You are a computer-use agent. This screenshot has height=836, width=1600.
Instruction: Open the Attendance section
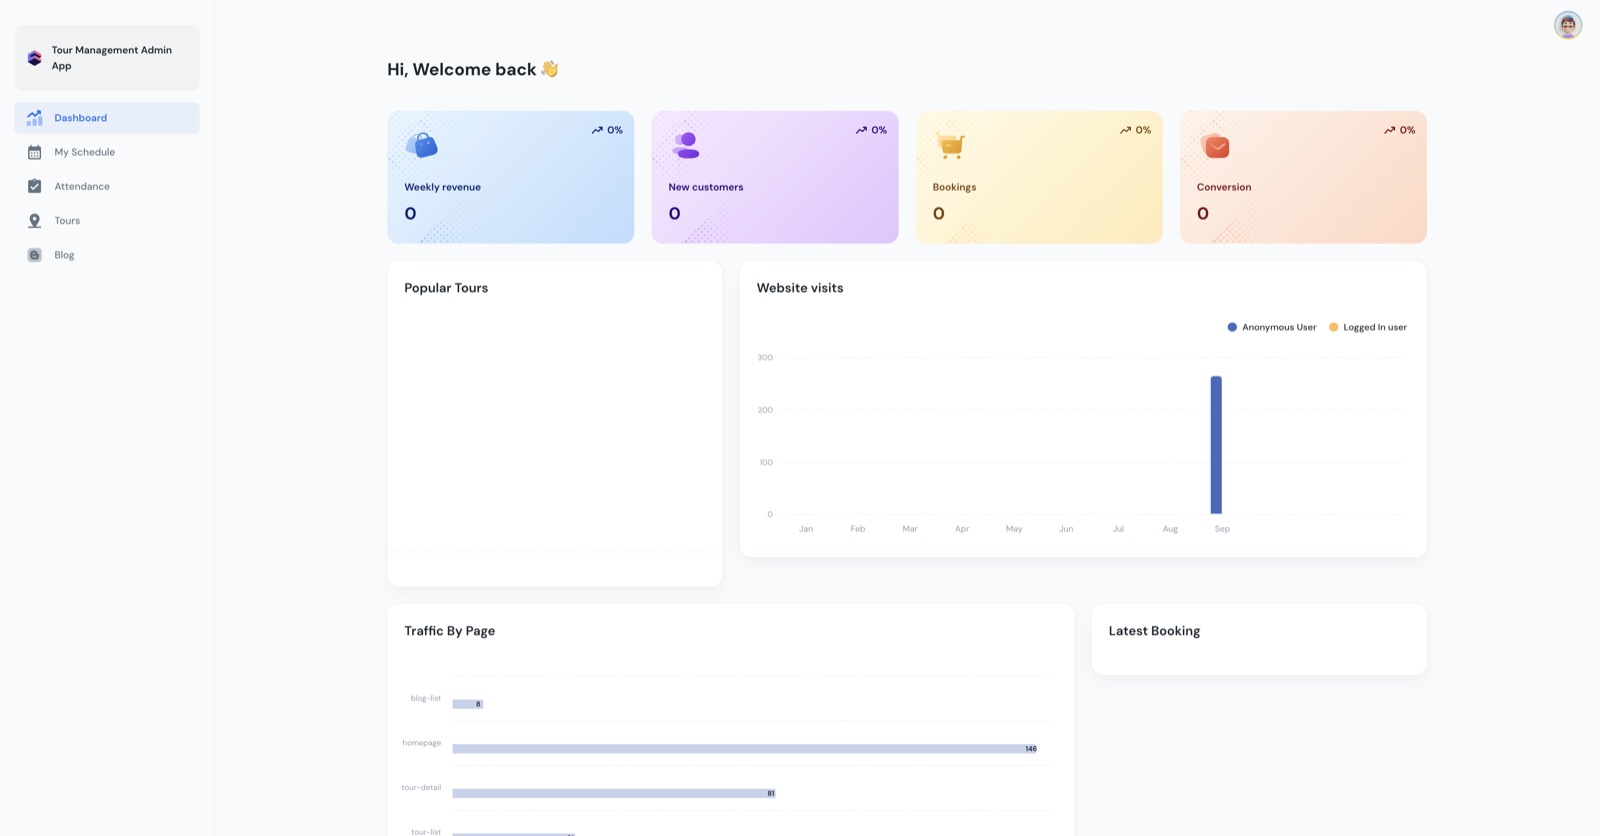pyautogui.click(x=107, y=186)
